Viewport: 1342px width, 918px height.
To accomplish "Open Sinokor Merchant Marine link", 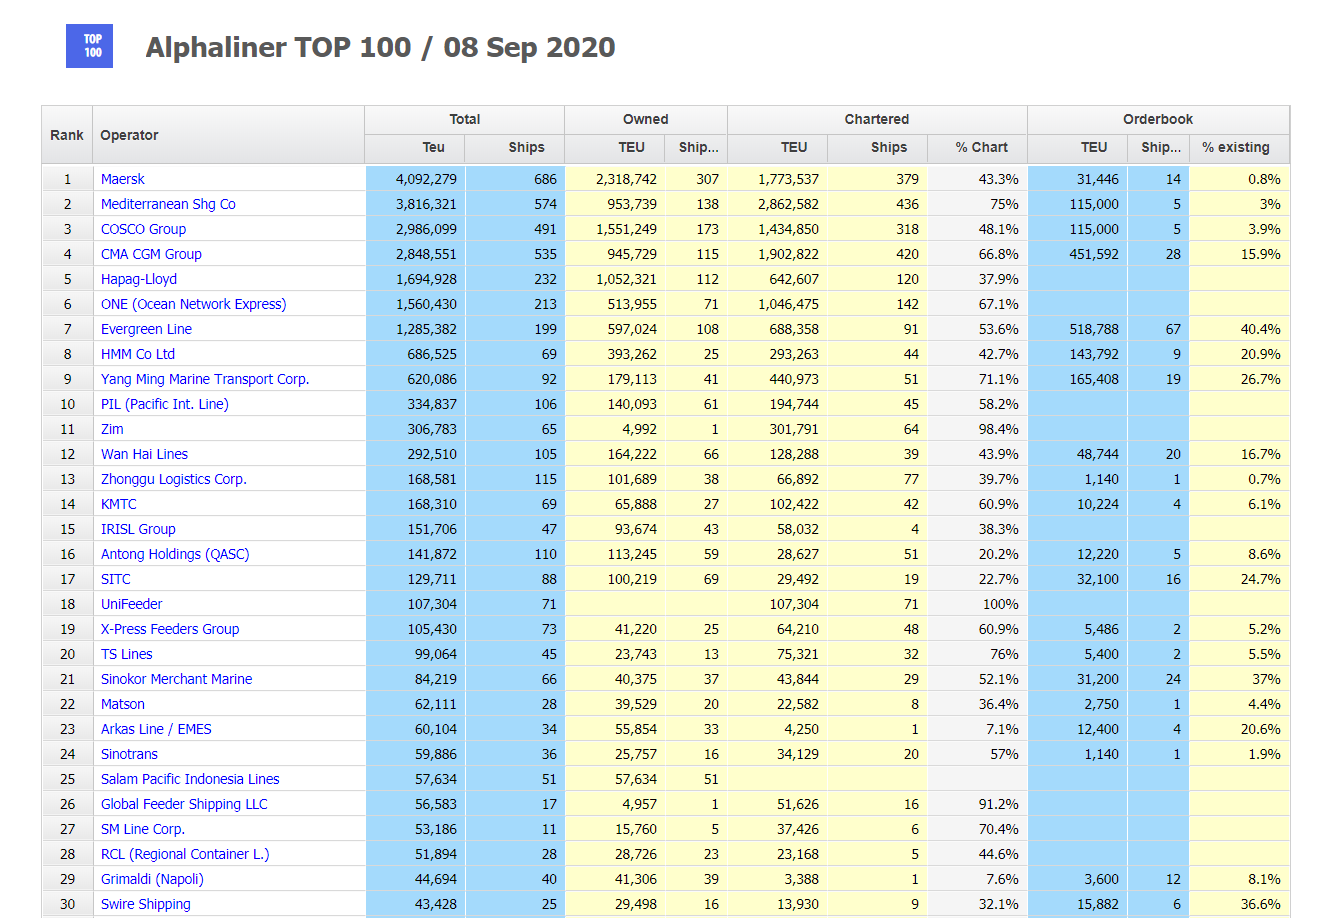I will pos(176,679).
